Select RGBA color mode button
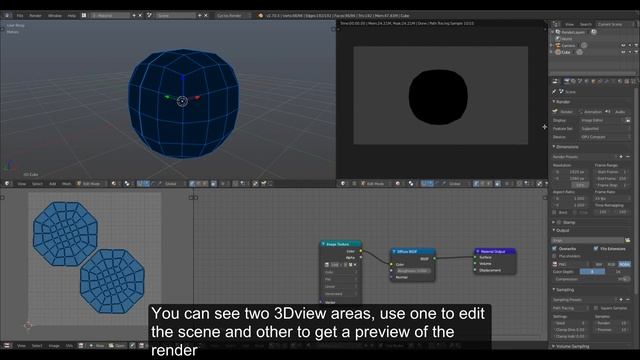Viewport: 640px width, 360px height. pos(624,264)
